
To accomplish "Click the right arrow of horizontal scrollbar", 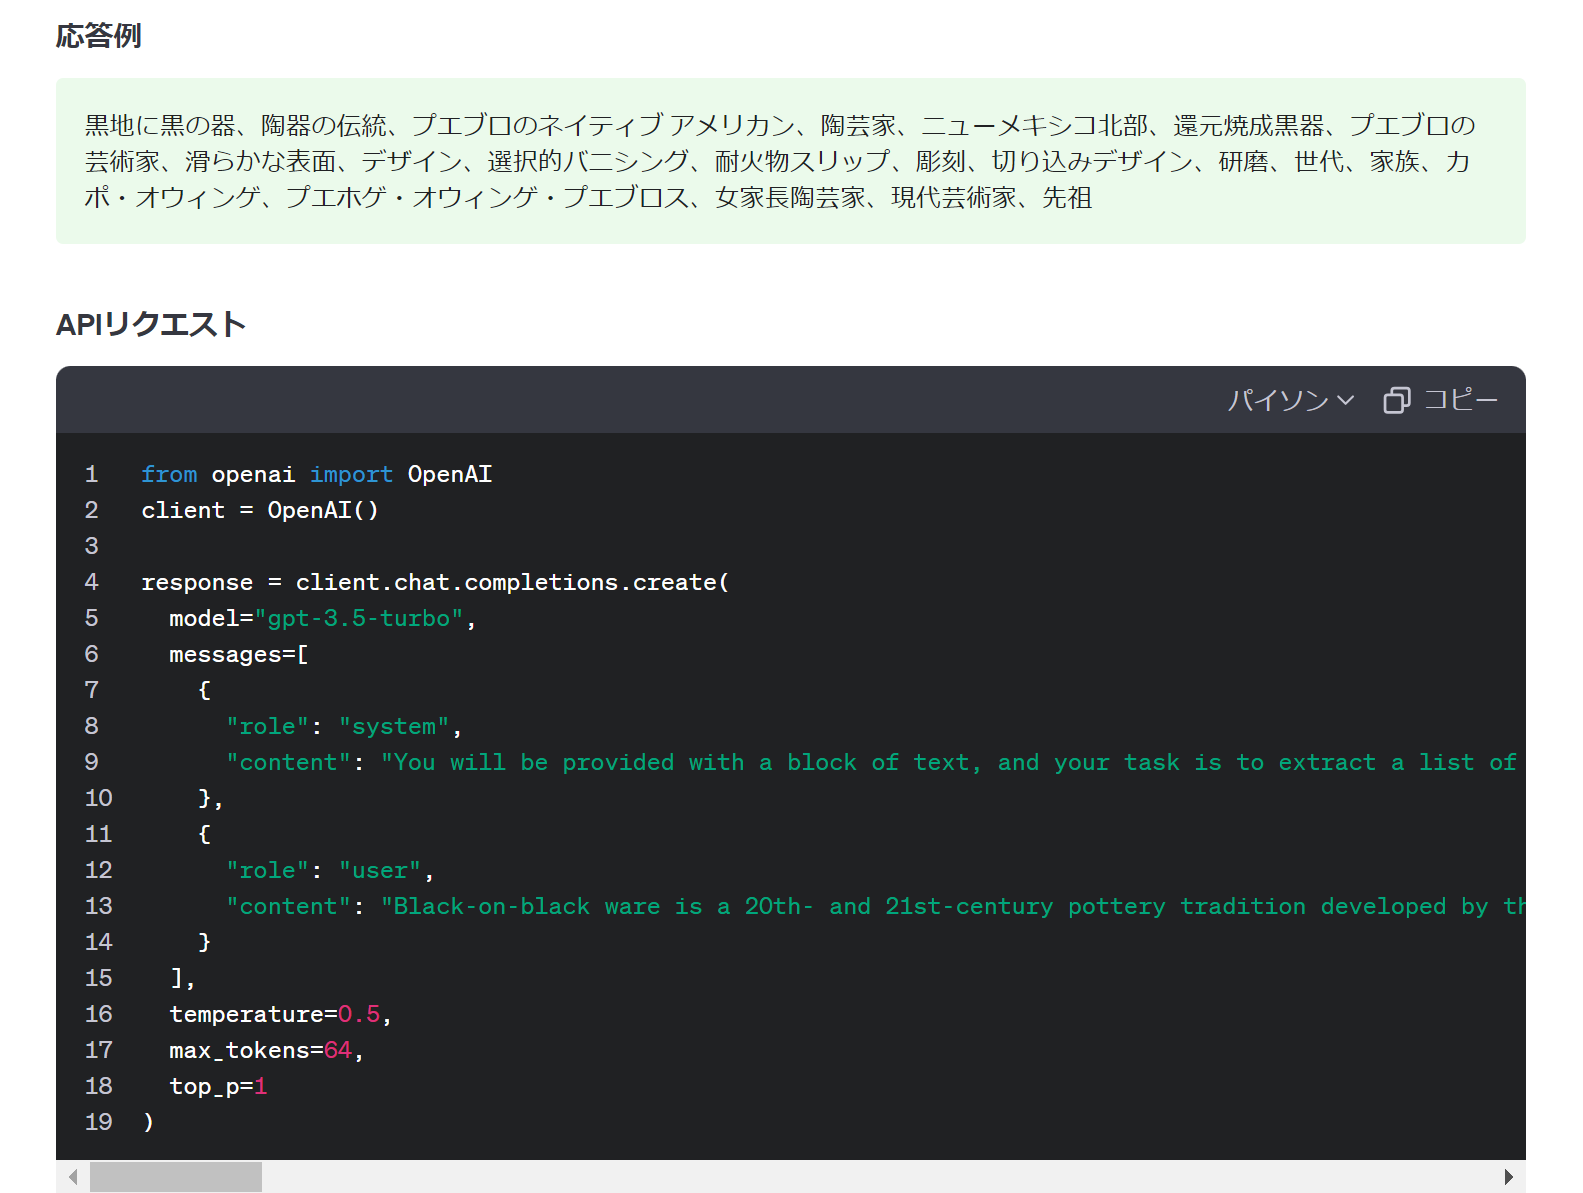I will click(1509, 1177).
